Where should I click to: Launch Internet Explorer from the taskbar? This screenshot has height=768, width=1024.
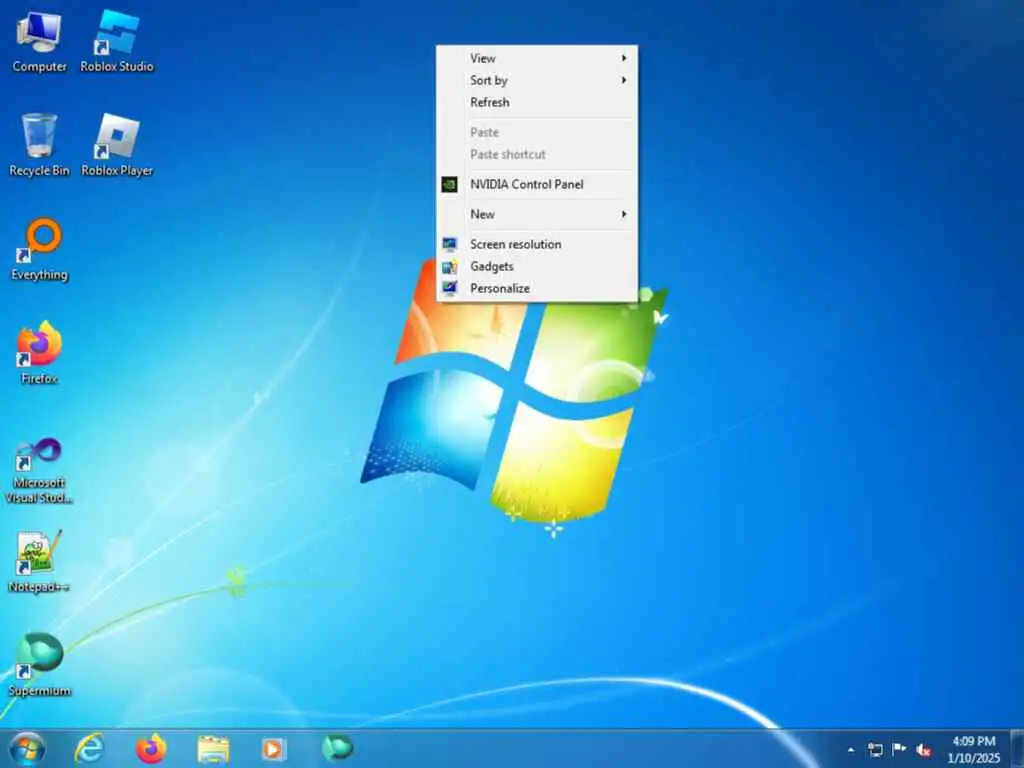[89, 748]
